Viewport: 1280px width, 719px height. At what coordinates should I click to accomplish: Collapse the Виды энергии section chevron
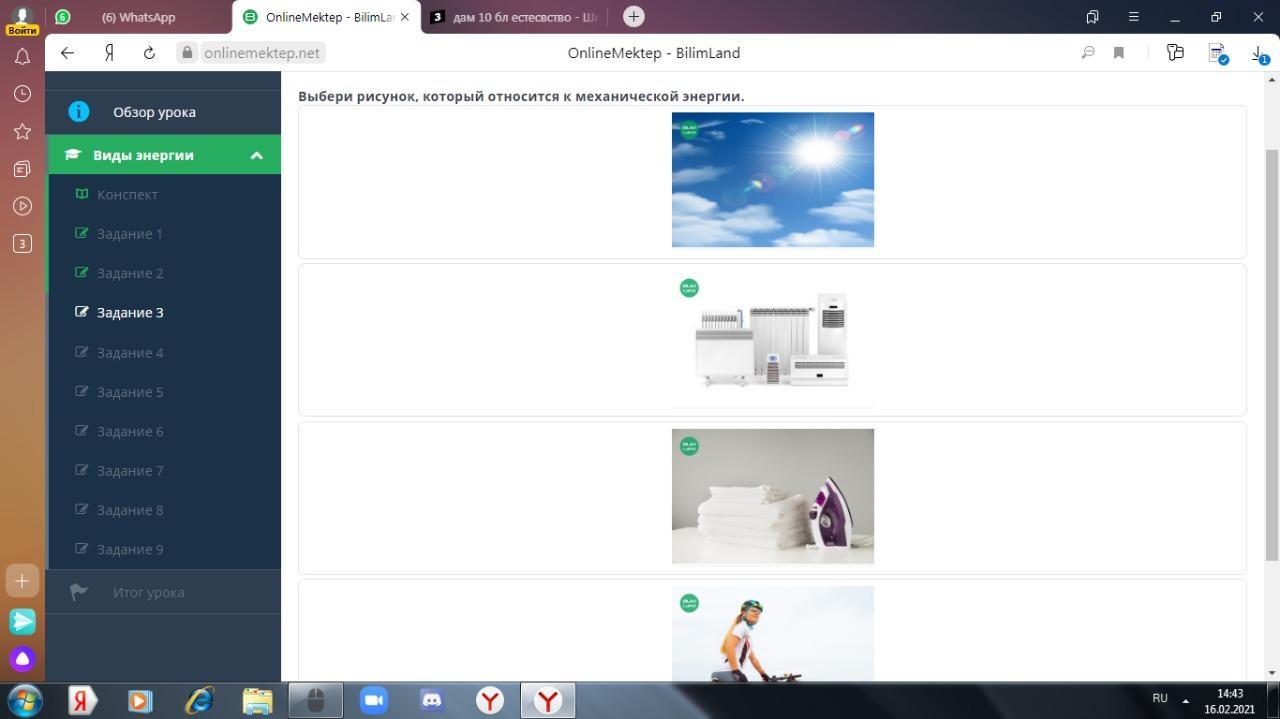tap(256, 155)
